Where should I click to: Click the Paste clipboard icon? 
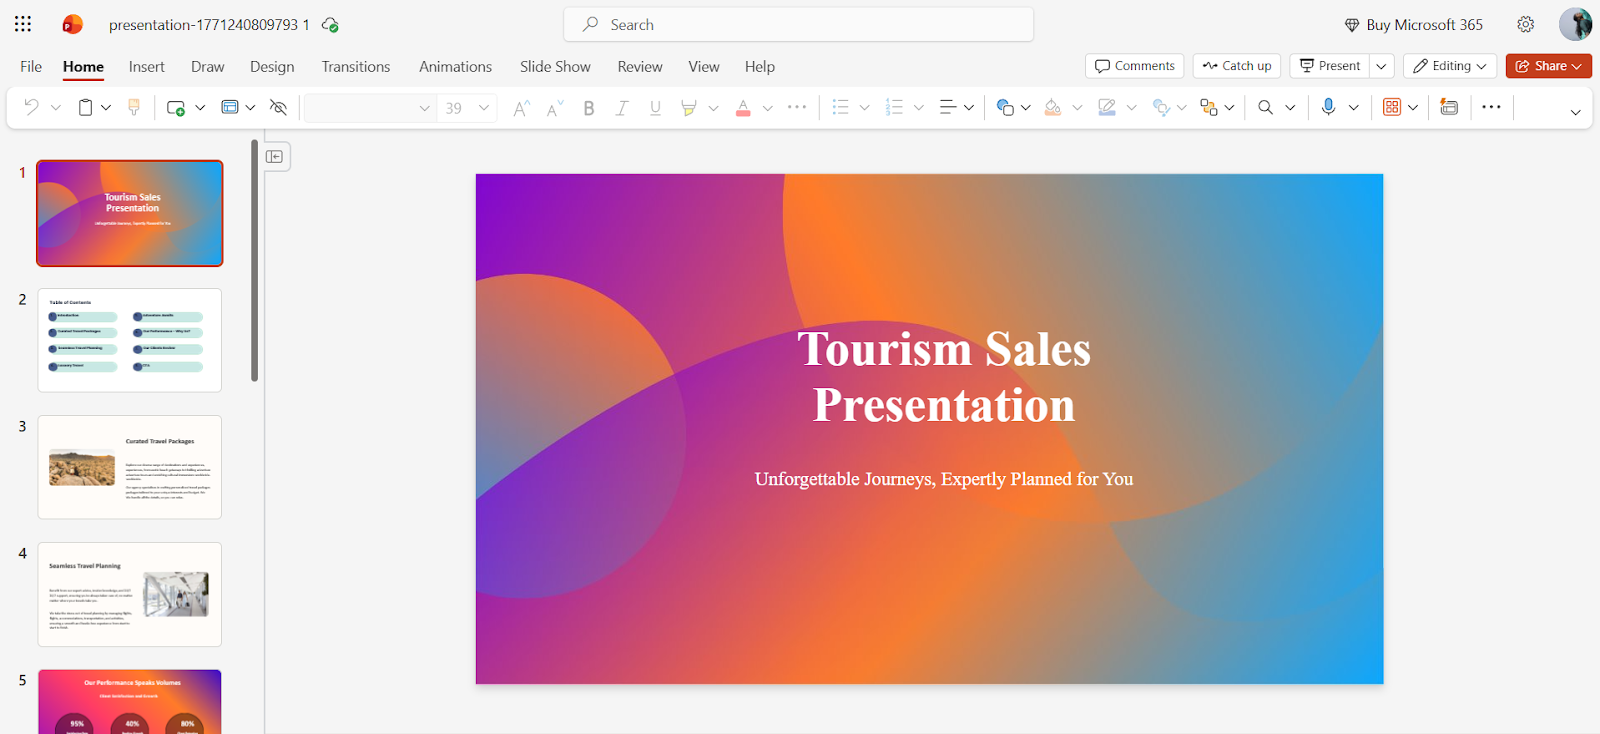(x=86, y=107)
